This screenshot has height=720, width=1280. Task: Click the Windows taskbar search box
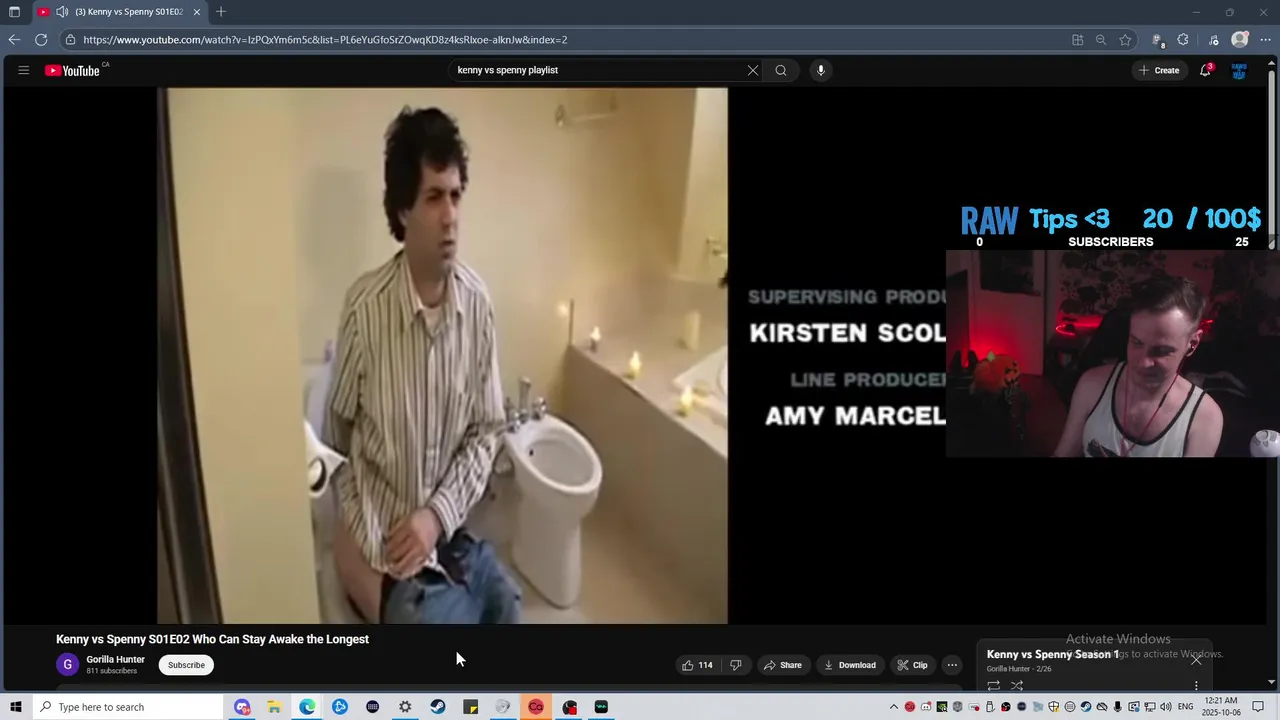[x=127, y=707]
